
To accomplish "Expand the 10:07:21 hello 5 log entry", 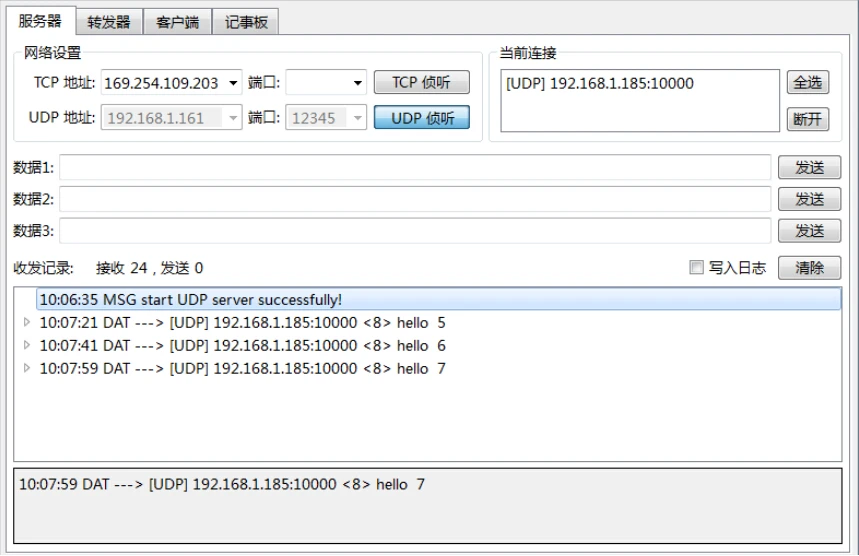I will click(26, 322).
